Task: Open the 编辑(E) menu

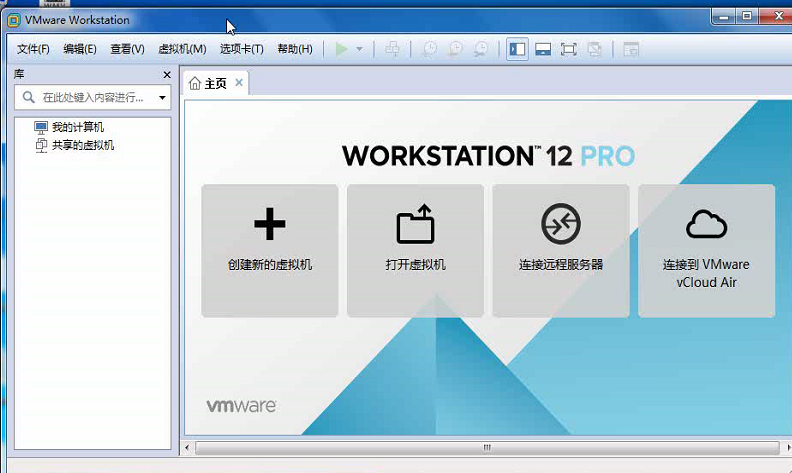Action: click(80, 49)
